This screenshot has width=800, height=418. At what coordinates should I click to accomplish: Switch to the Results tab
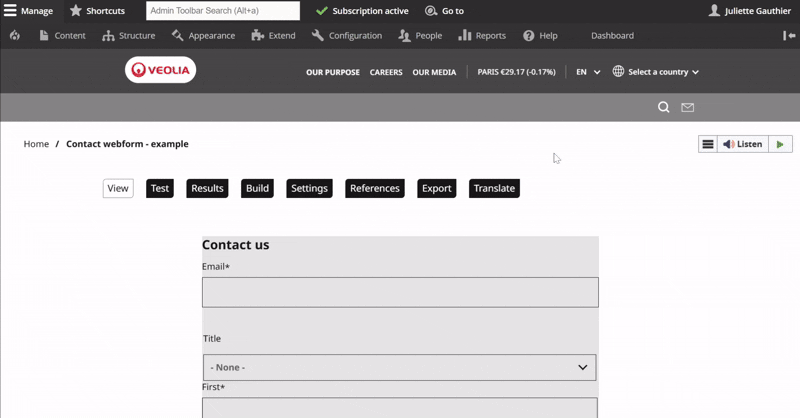pyautogui.click(x=207, y=188)
